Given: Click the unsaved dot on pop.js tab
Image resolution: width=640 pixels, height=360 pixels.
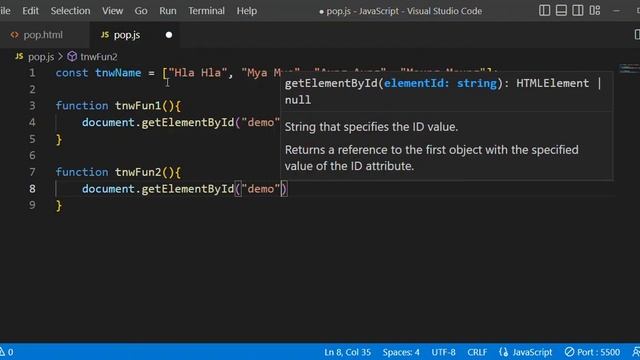Looking at the screenshot, I should coord(169,35).
